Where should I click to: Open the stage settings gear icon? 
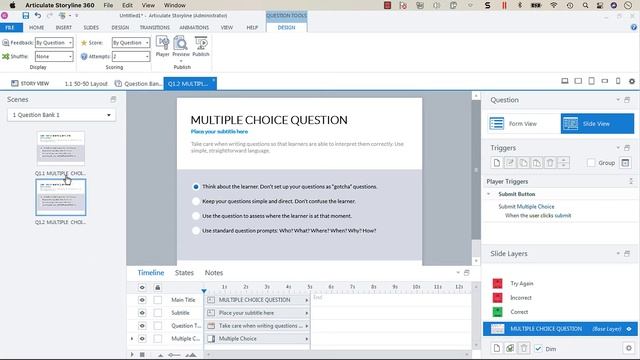point(632,81)
